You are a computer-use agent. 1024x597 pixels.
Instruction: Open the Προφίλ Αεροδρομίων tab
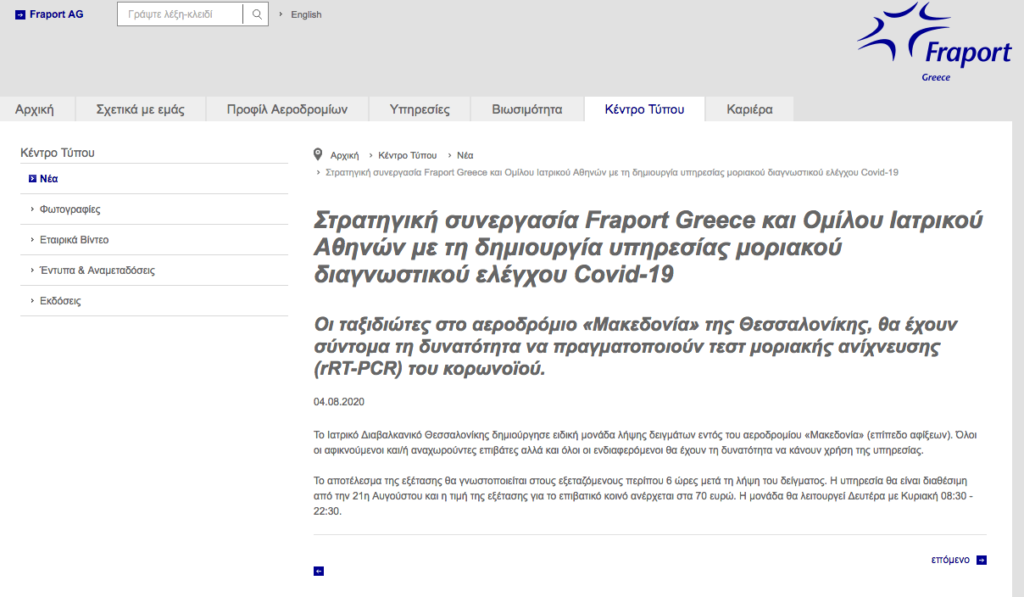point(286,109)
